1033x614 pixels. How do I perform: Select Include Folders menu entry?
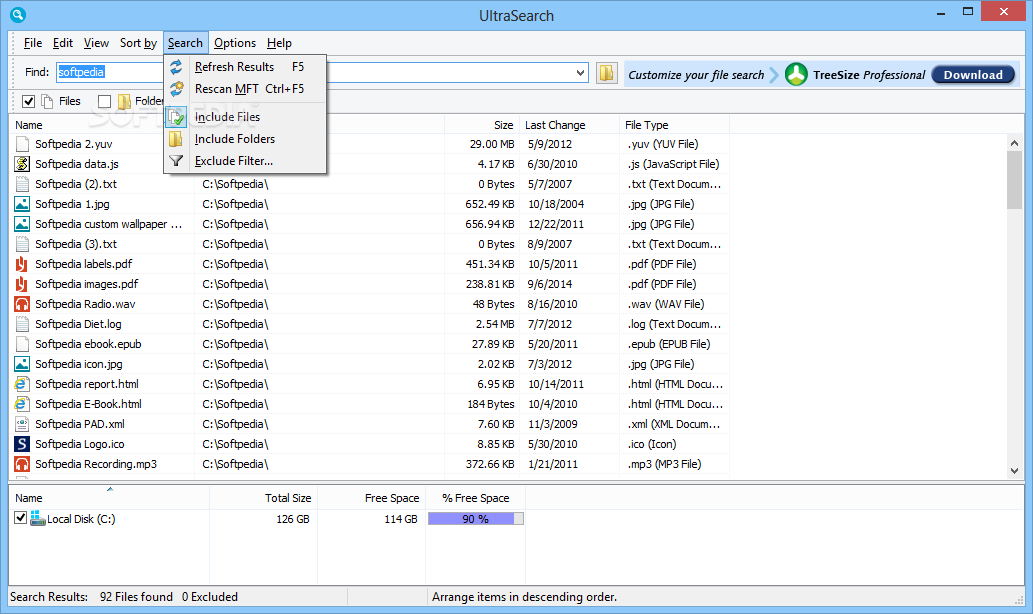pyautogui.click(x=245, y=139)
